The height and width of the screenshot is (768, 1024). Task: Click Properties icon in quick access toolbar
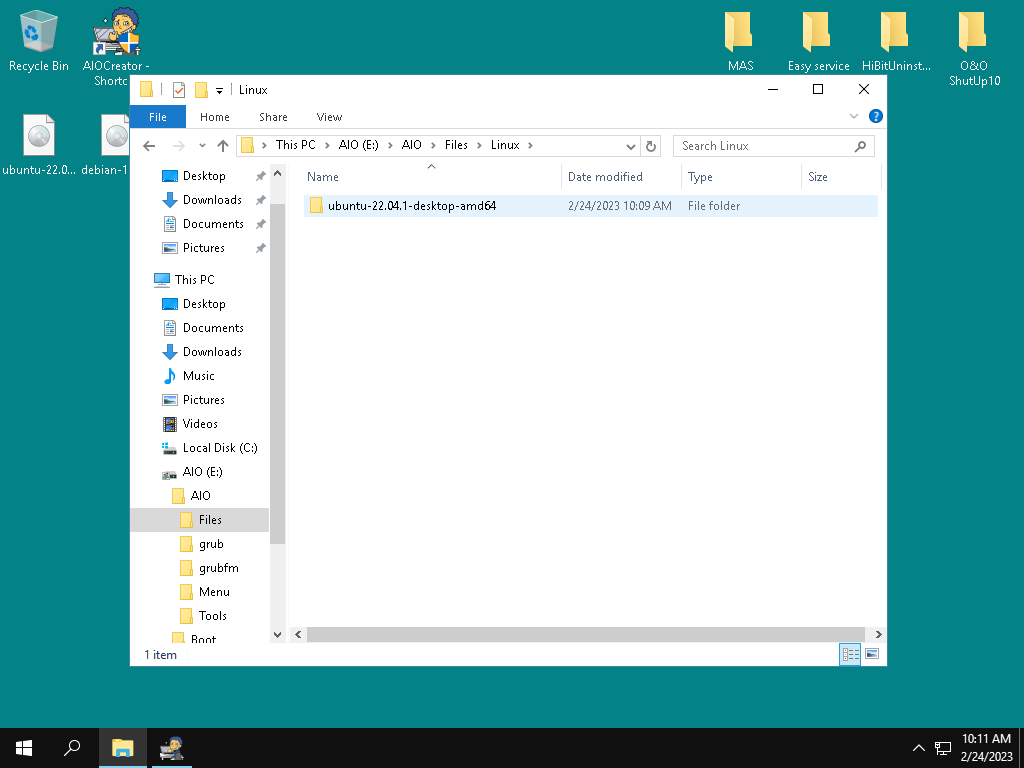(179, 90)
